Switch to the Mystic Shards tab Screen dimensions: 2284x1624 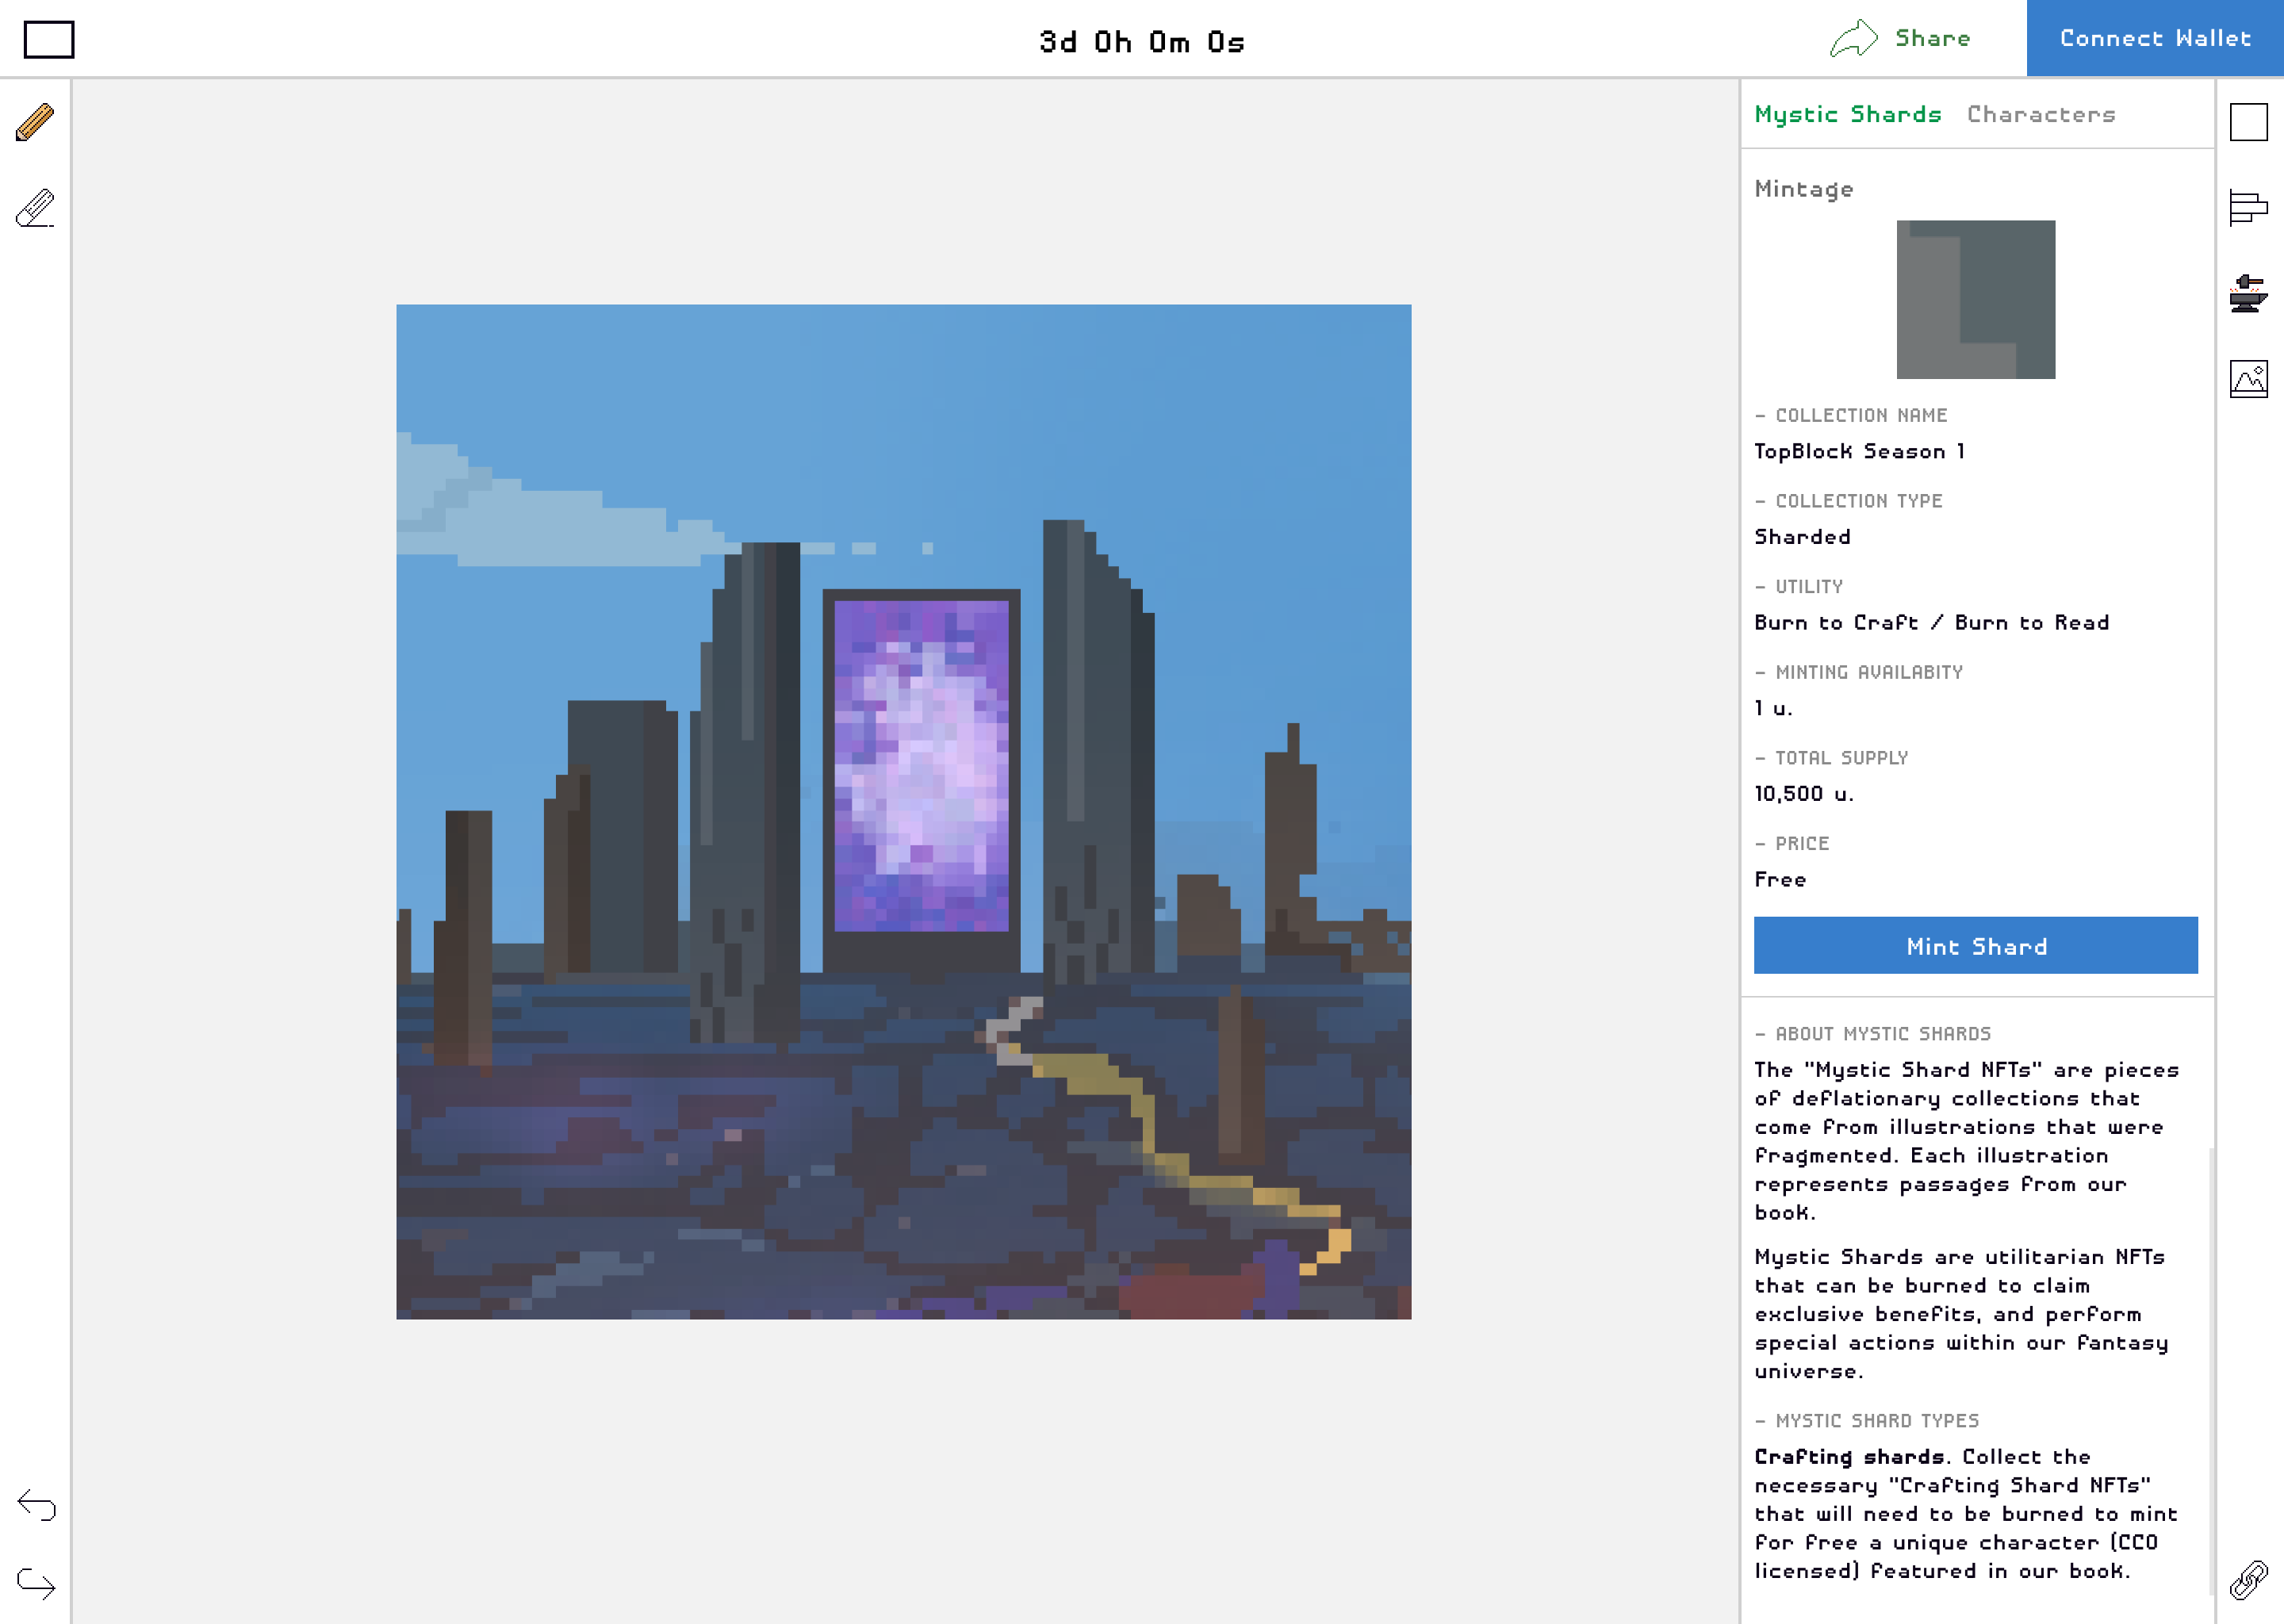pos(1847,114)
